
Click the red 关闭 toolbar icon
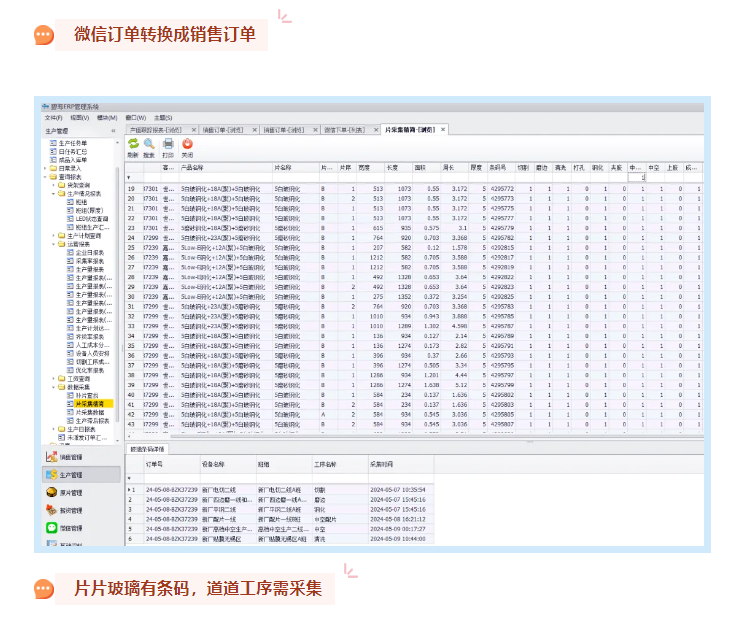click(x=187, y=145)
